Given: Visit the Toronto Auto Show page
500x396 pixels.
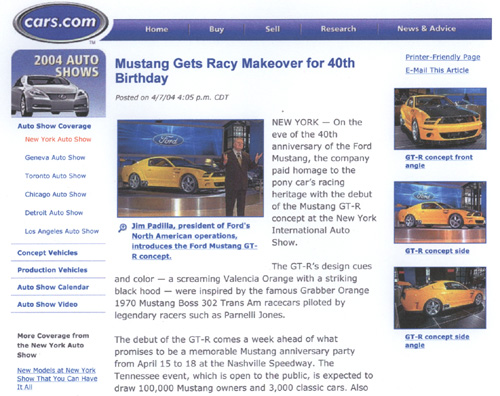Looking at the screenshot, I should 55,176.
